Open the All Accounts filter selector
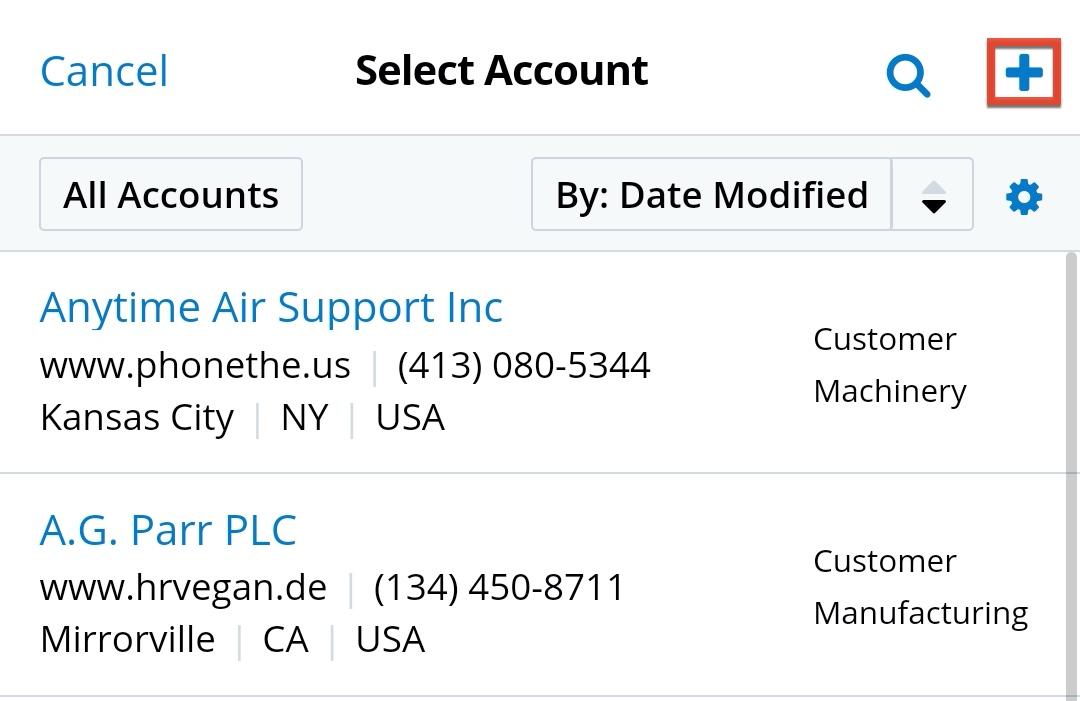 click(x=170, y=194)
